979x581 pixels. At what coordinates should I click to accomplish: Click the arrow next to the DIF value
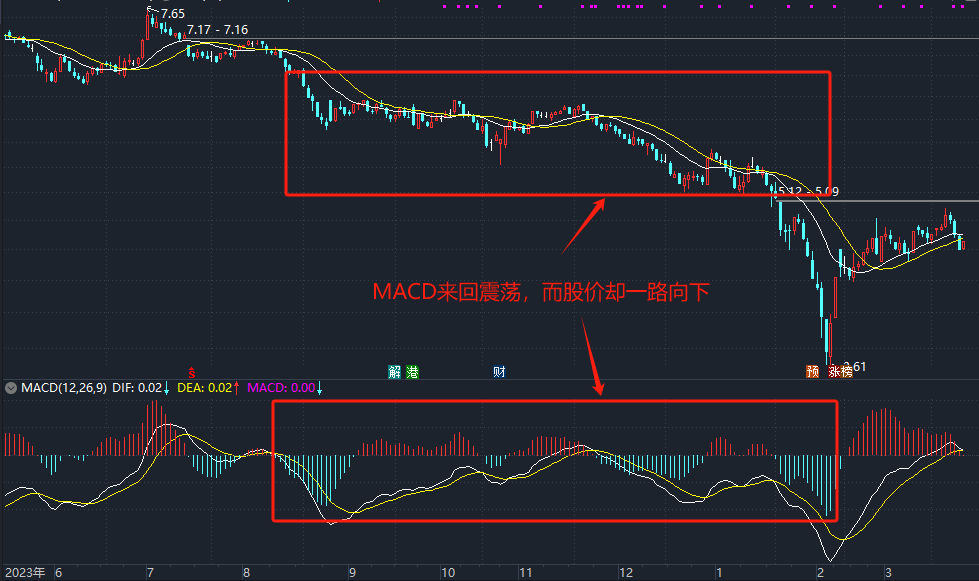click(166, 387)
